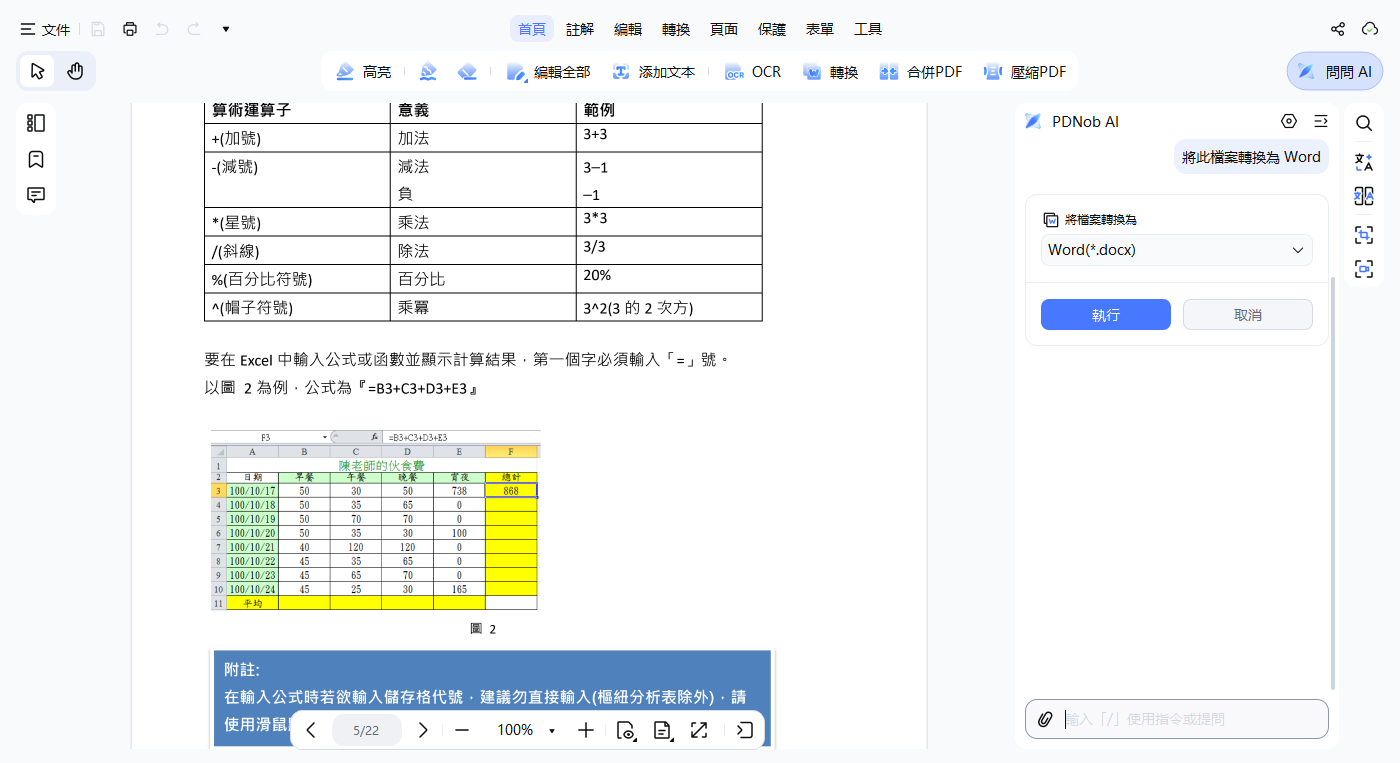
Task: Click the zoom in plus button
Action: [586, 730]
